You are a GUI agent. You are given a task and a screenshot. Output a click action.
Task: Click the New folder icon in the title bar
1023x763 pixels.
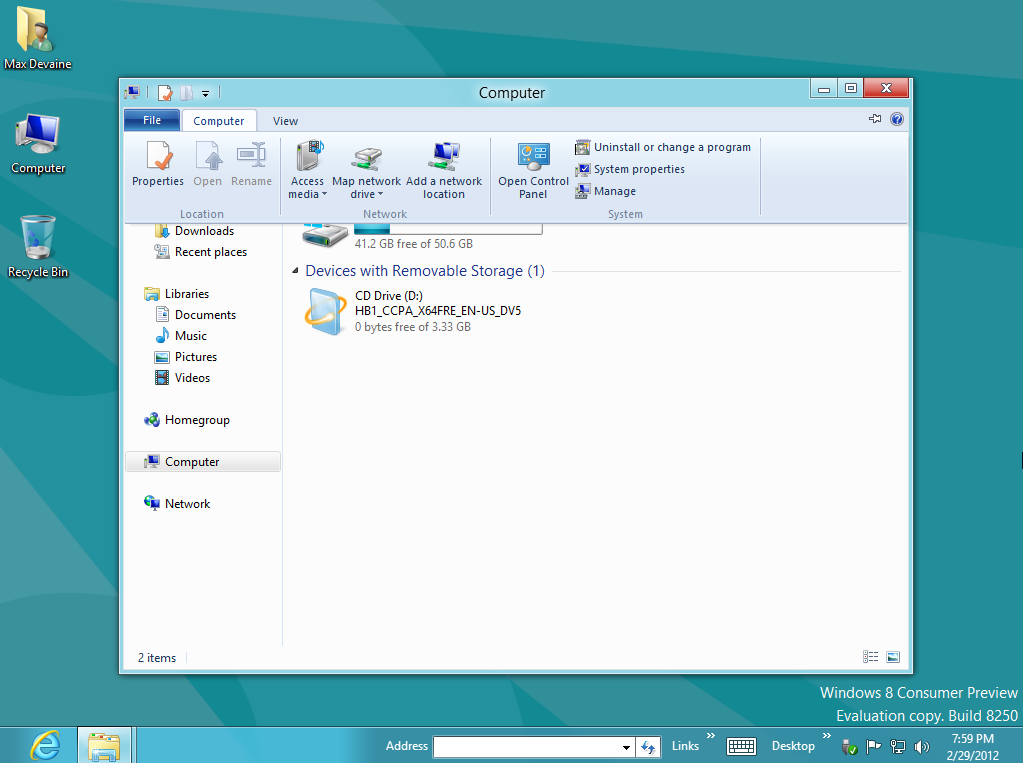tap(187, 93)
